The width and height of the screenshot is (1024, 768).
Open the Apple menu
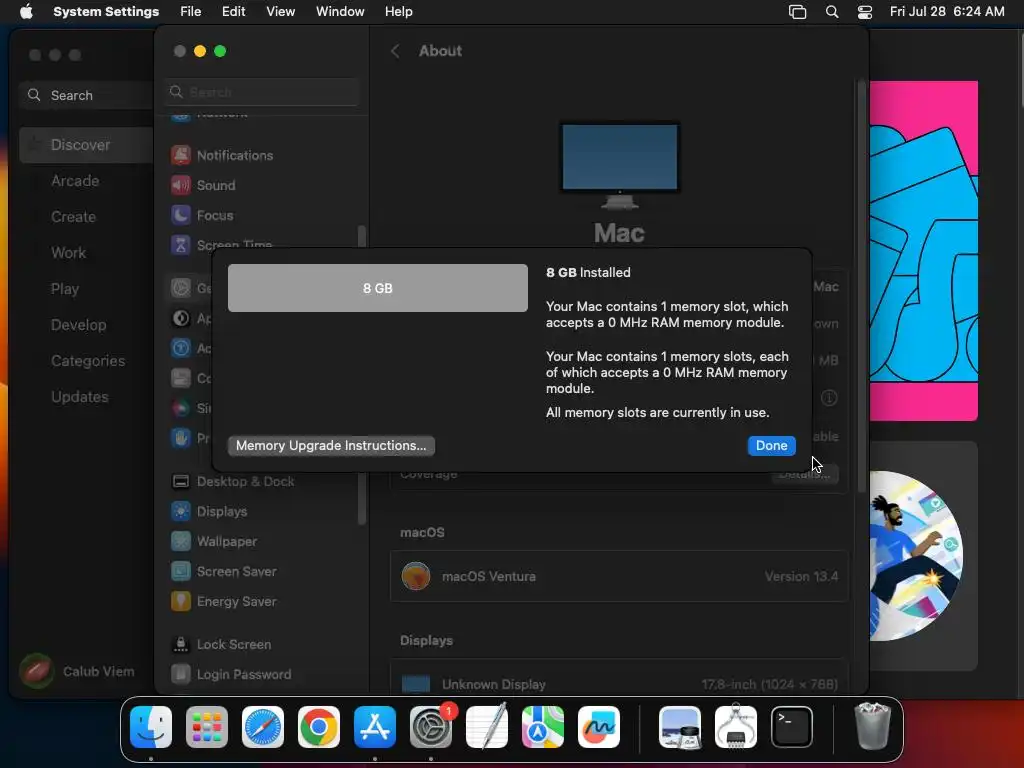(x=26, y=12)
